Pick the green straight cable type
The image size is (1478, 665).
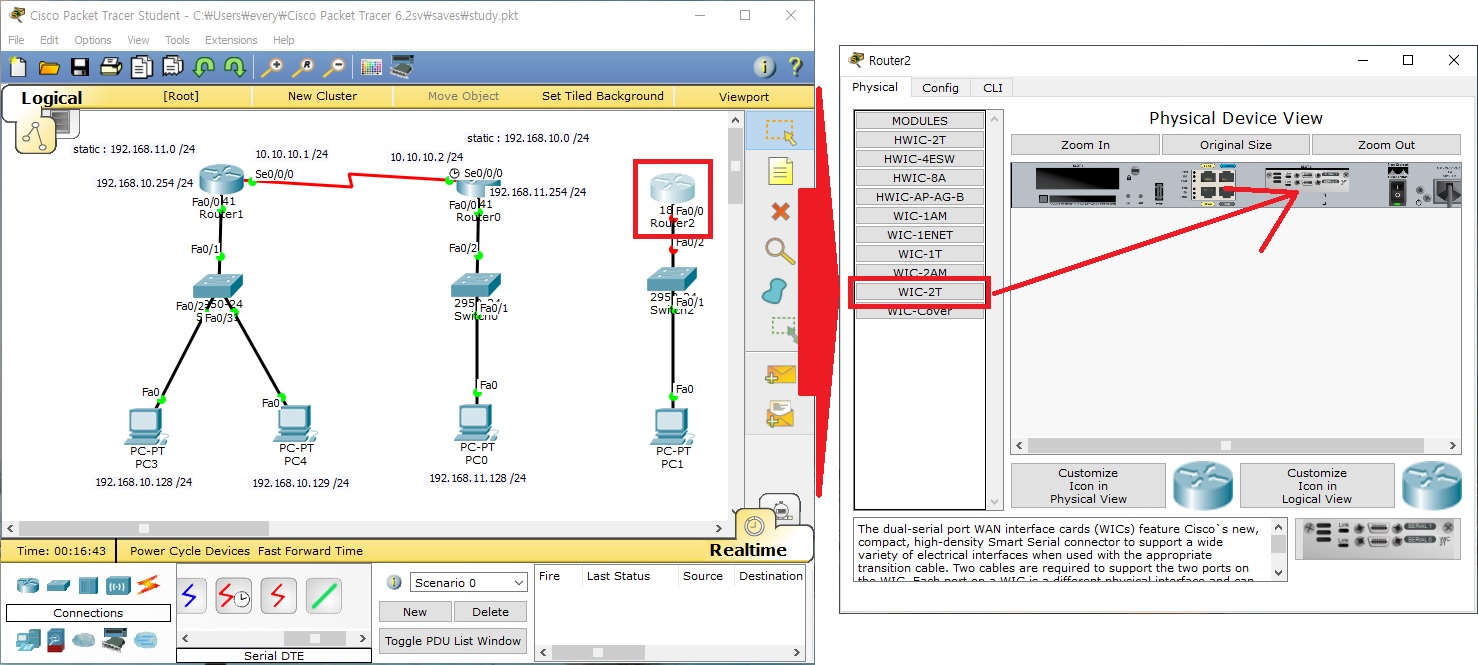click(324, 596)
